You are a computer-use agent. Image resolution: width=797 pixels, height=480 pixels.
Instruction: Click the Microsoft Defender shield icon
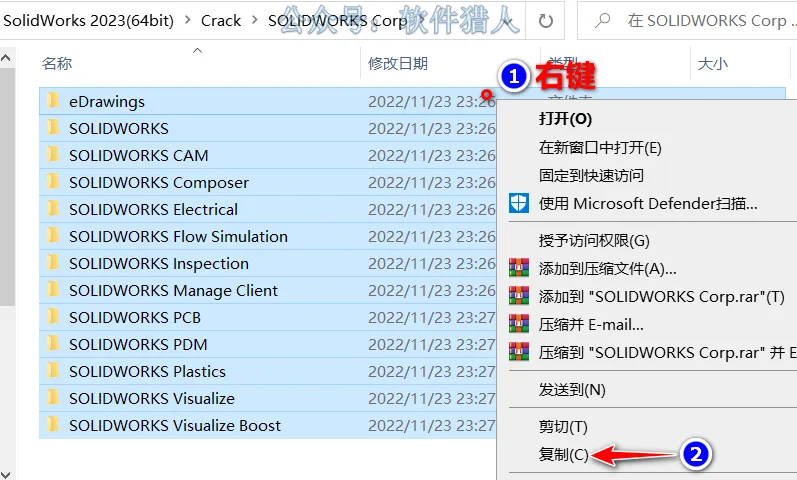(x=519, y=203)
